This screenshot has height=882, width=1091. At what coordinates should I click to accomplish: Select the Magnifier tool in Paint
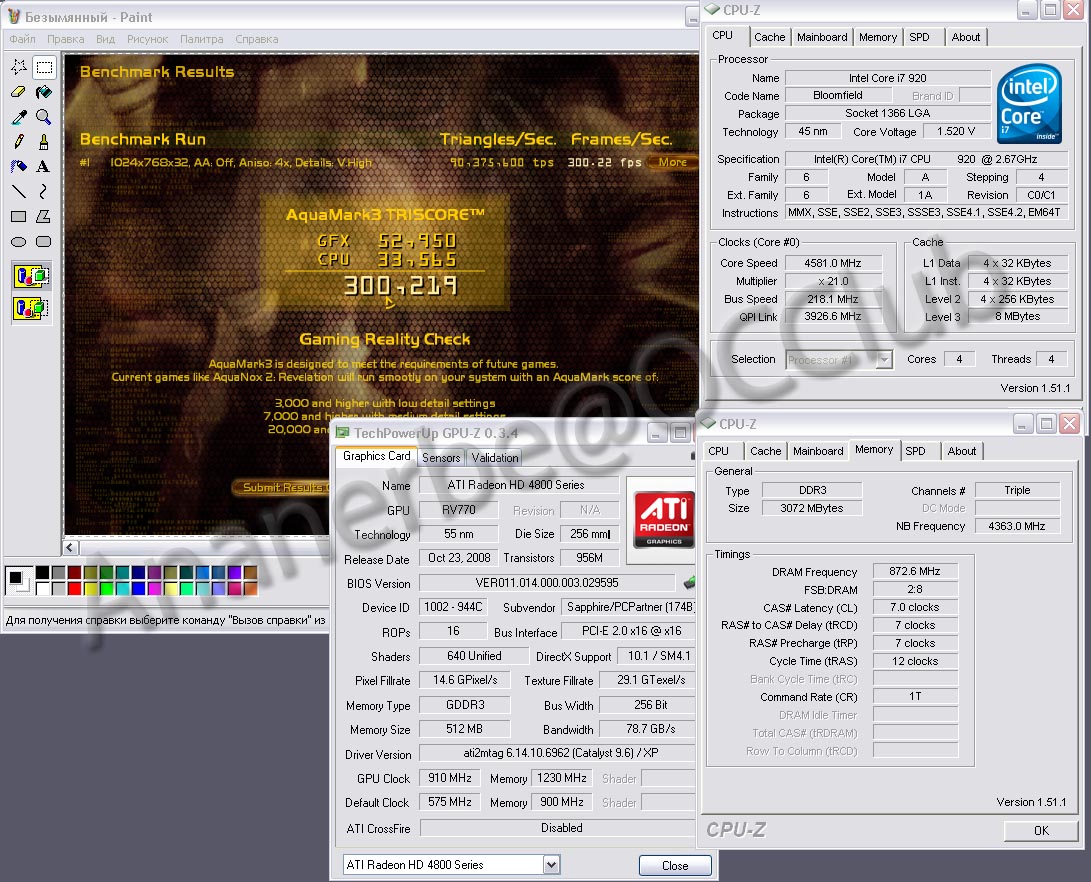pyautogui.click(x=44, y=117)
